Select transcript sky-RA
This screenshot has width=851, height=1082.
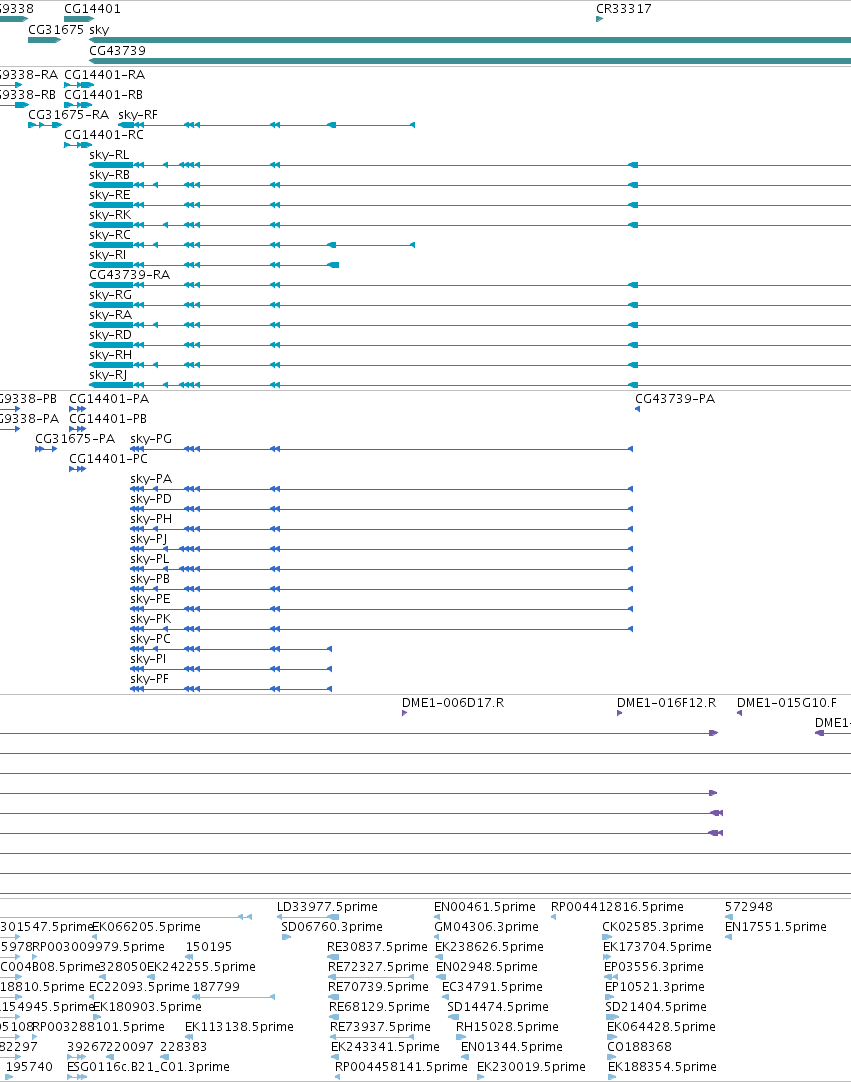tap(470, 325)
